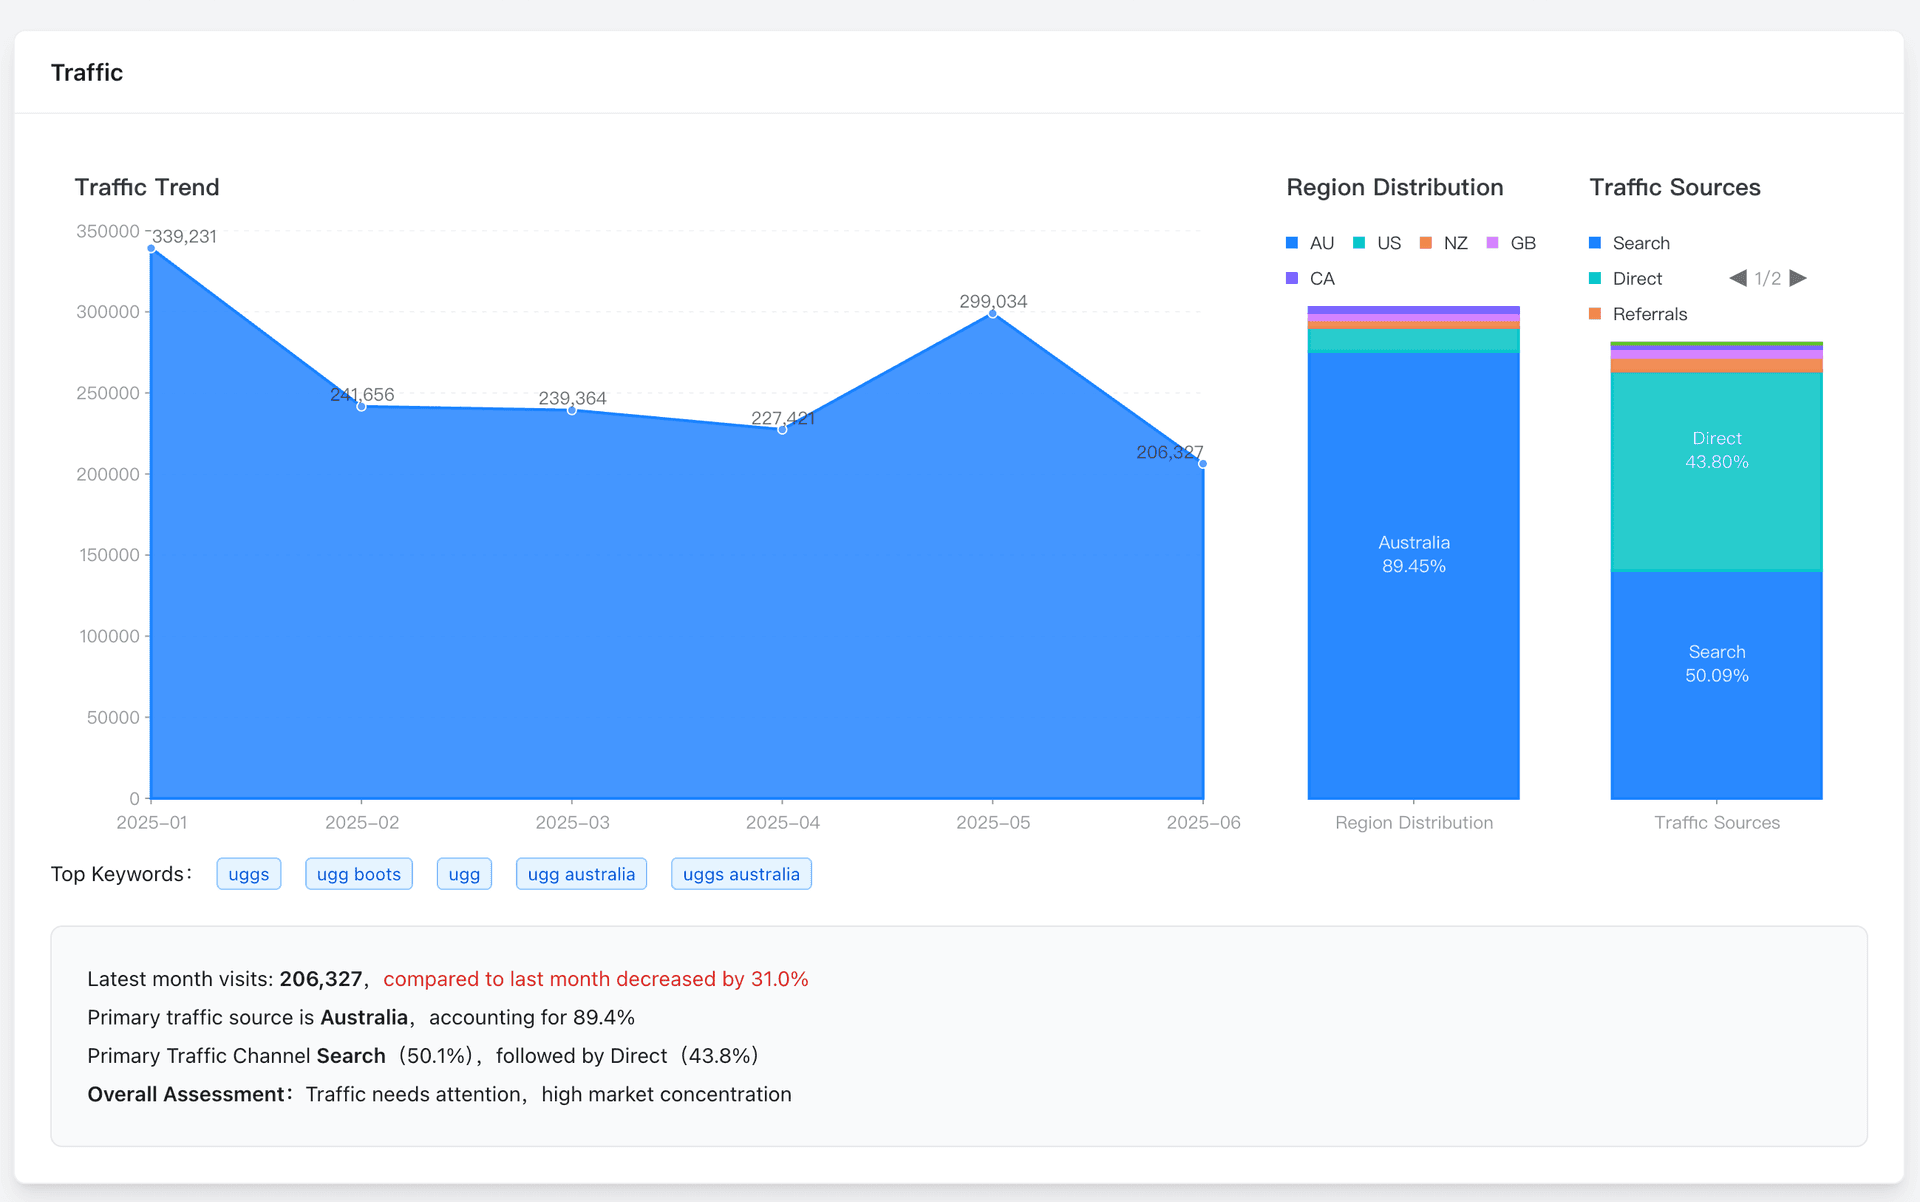Select the 241,656 data point for 2025-02

[362, 406]
